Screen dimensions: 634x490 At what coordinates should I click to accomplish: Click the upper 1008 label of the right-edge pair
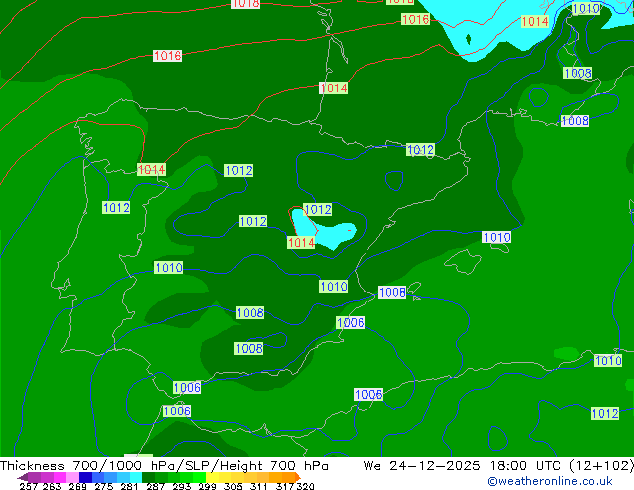[578, 73]
